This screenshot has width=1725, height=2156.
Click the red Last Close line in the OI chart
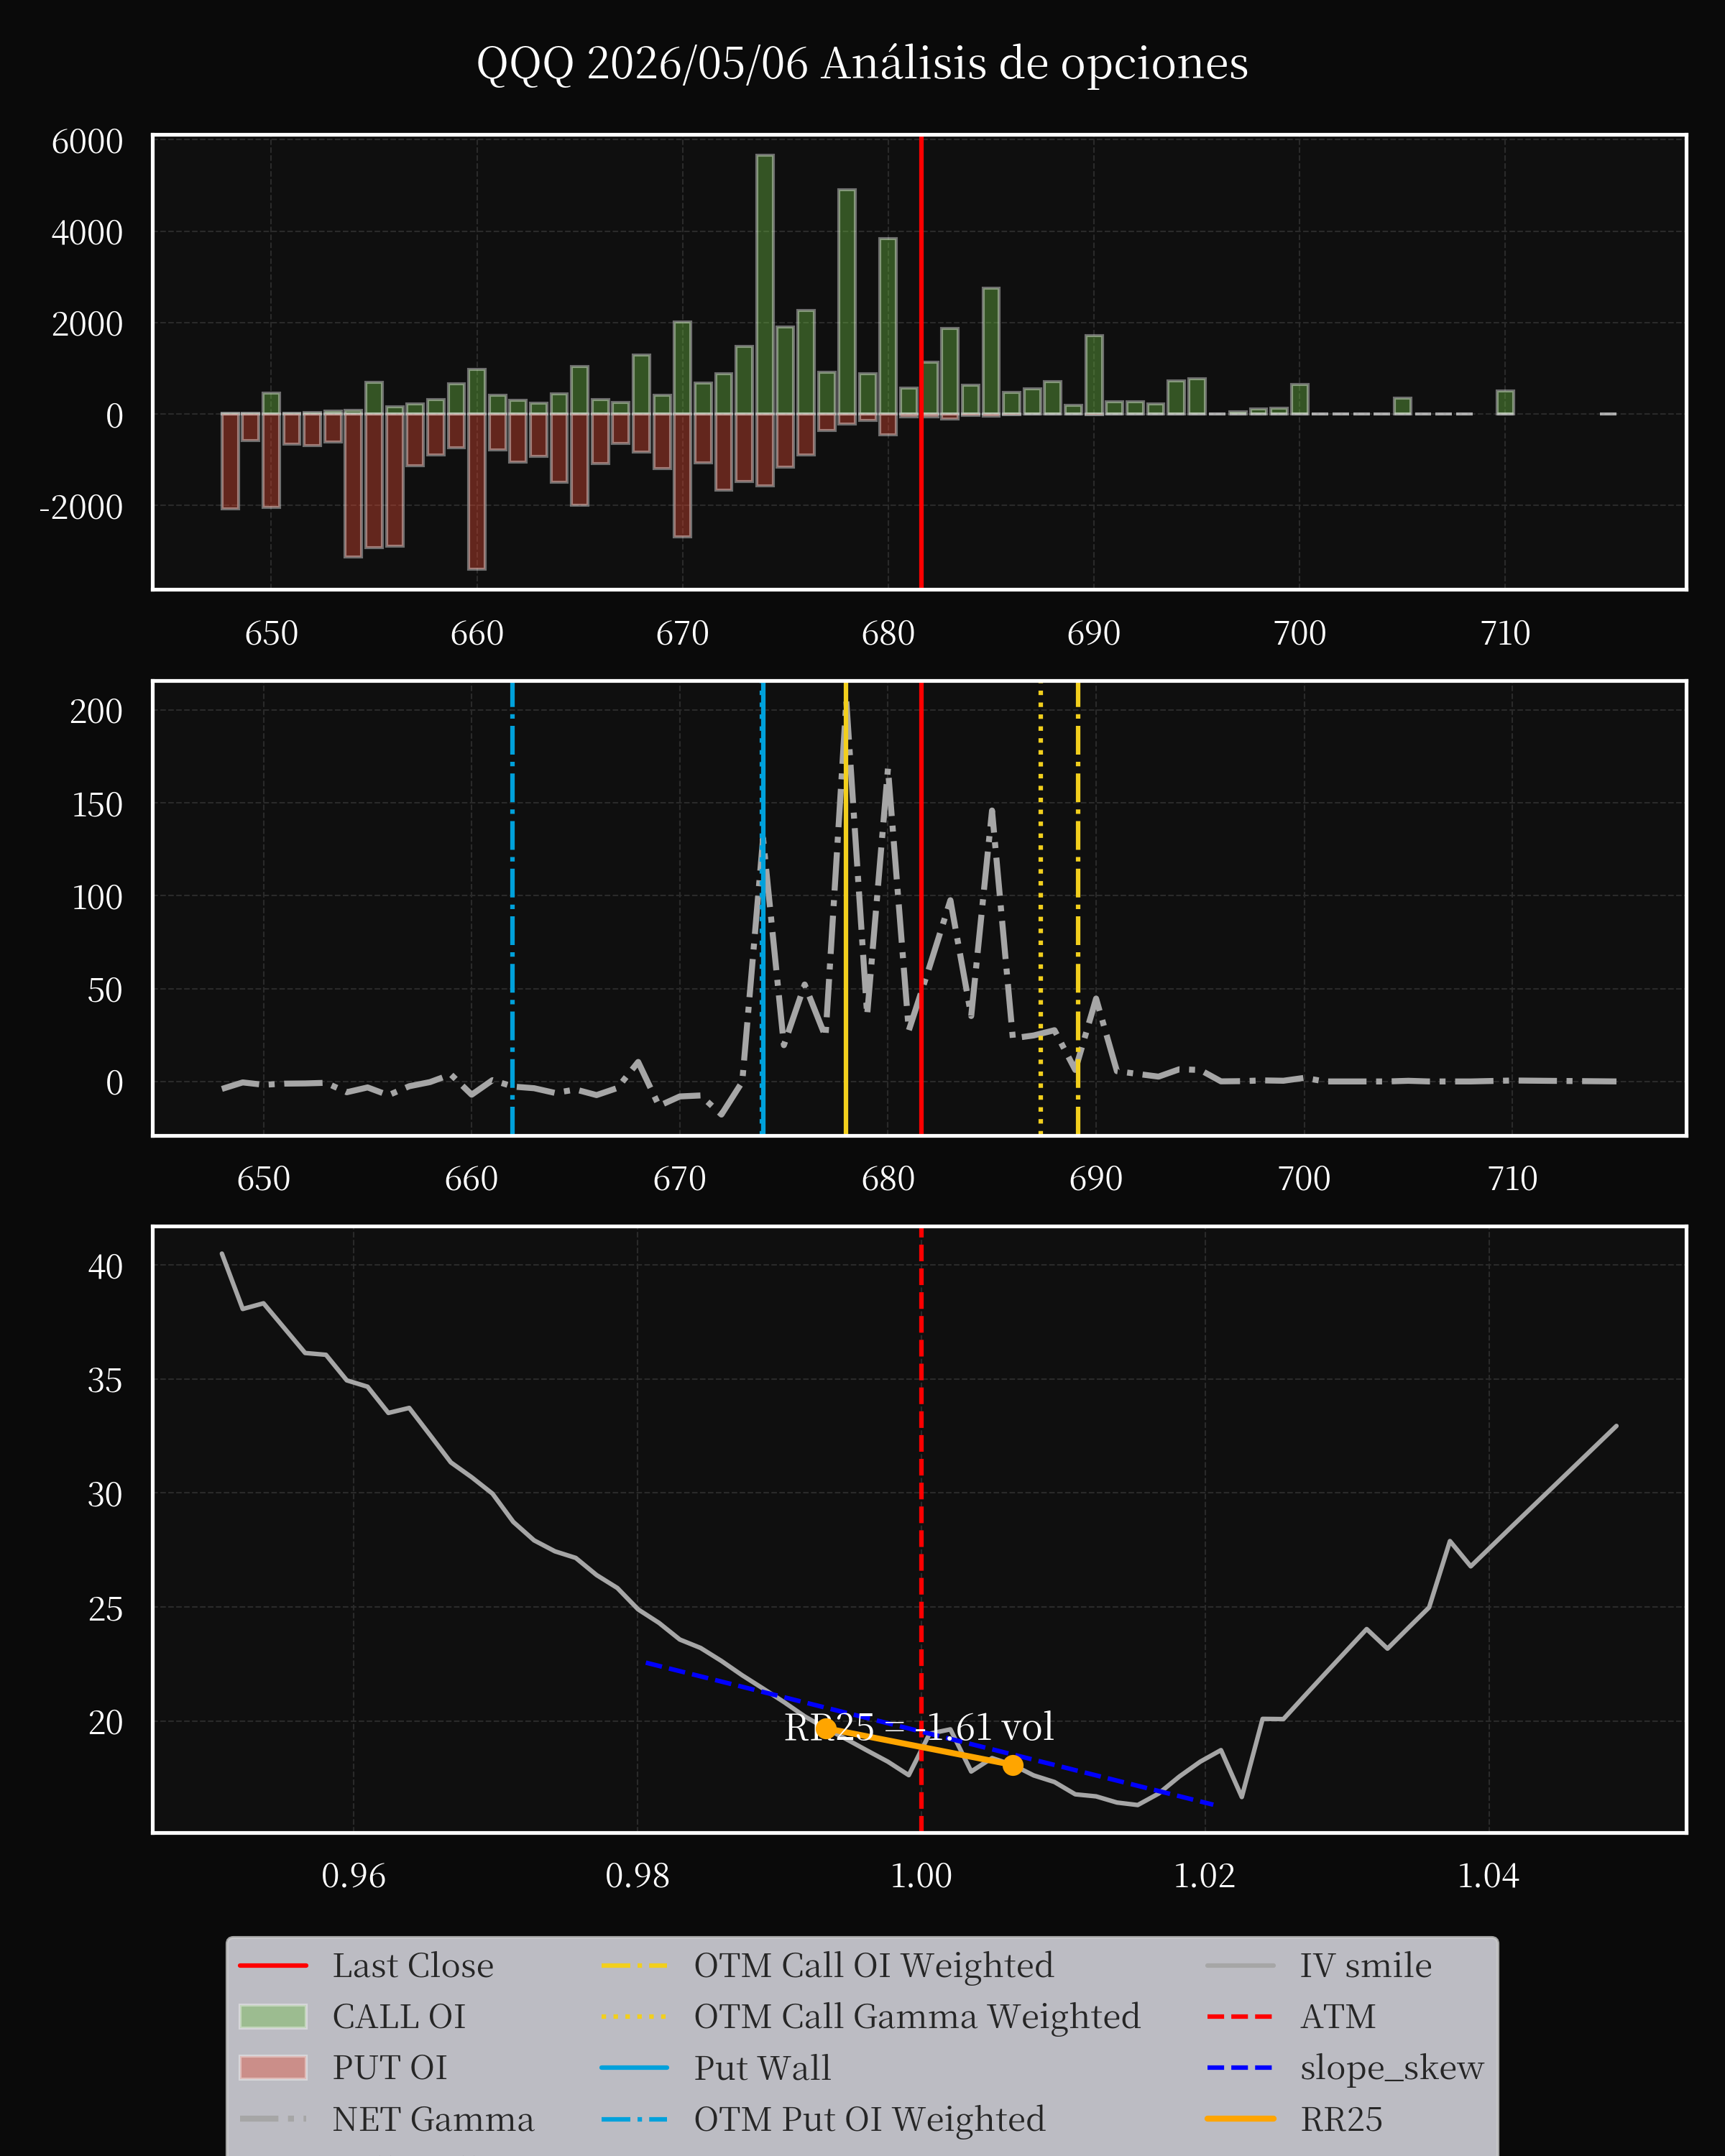click(921, 361)
